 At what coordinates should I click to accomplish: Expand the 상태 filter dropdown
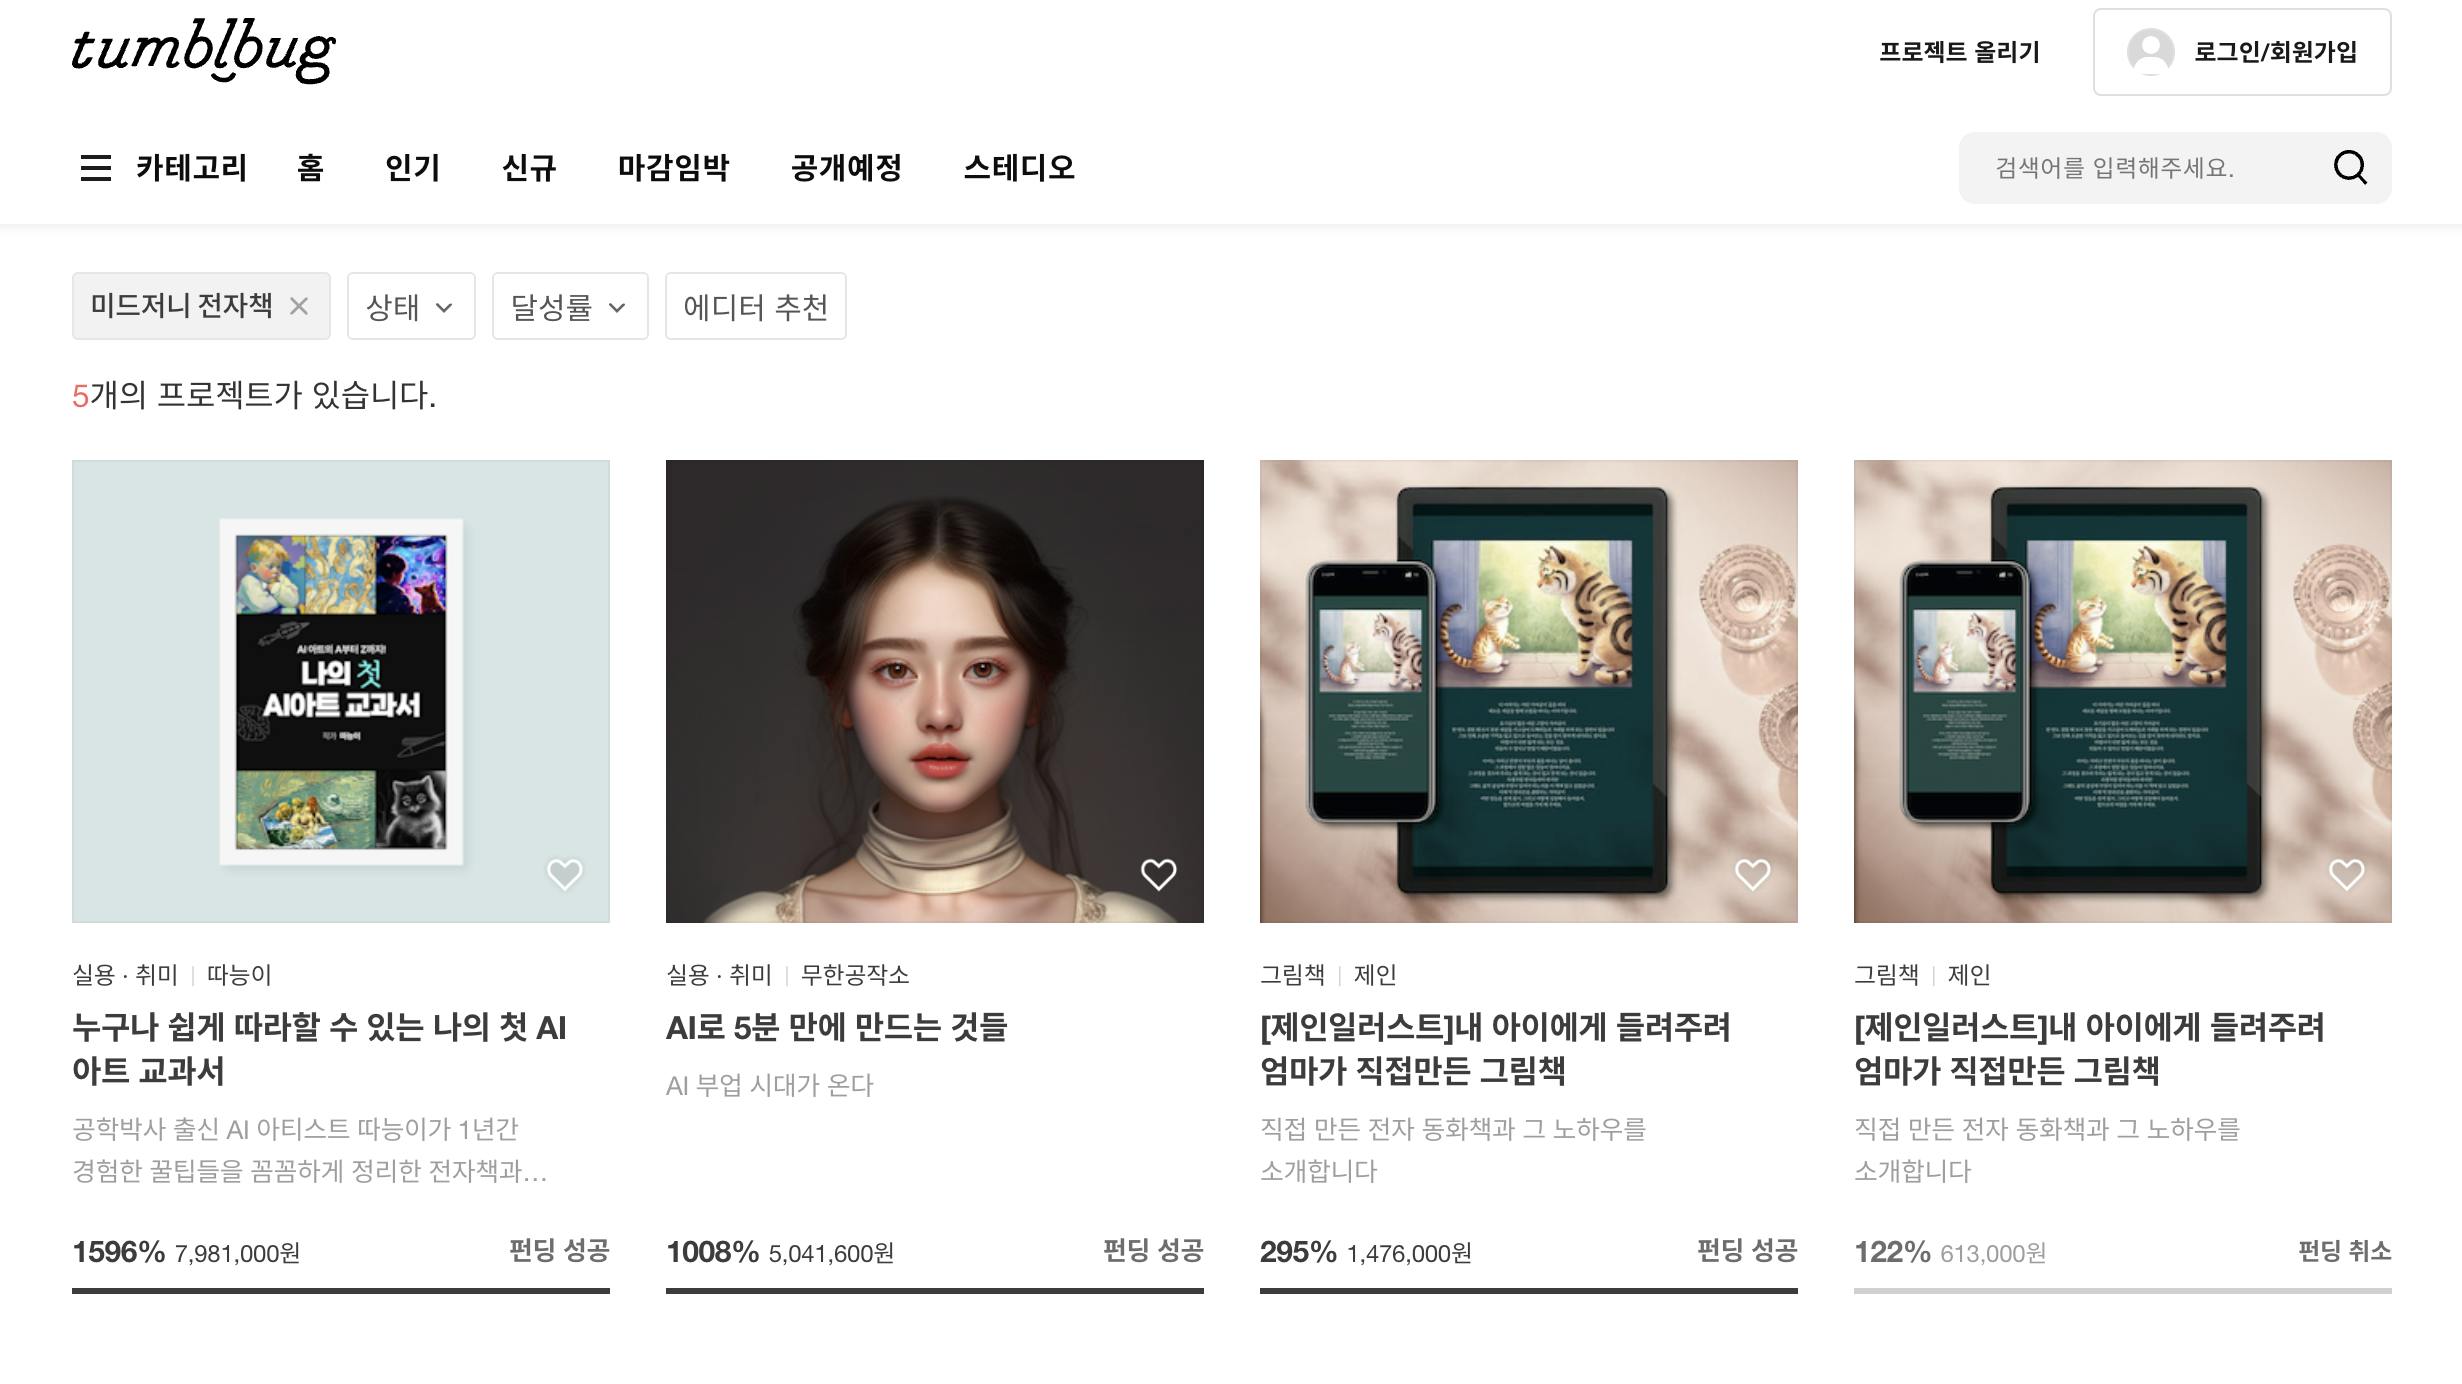coord(411,306)
